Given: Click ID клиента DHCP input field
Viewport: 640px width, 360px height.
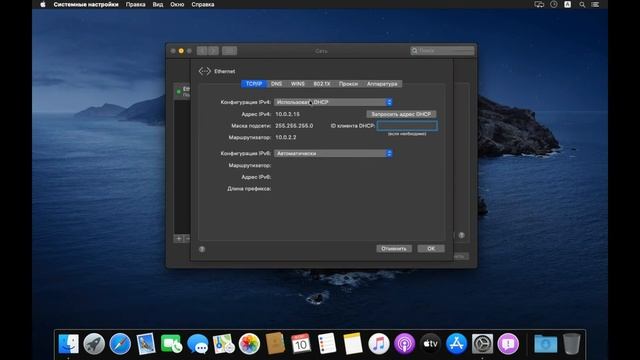Looking at the screenshot, I should pos(407,126).
